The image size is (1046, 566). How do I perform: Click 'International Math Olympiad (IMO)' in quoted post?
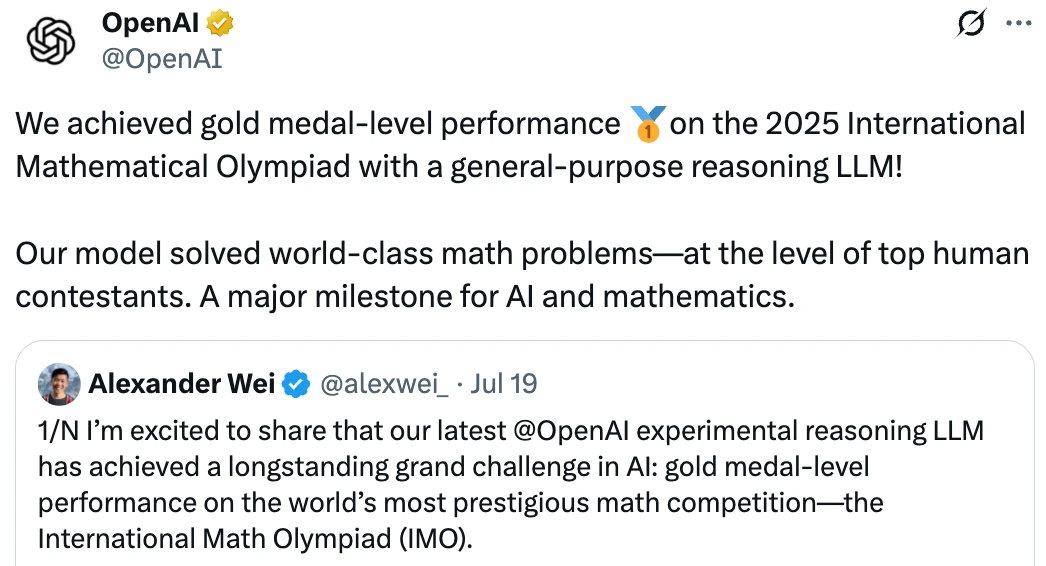253,540
